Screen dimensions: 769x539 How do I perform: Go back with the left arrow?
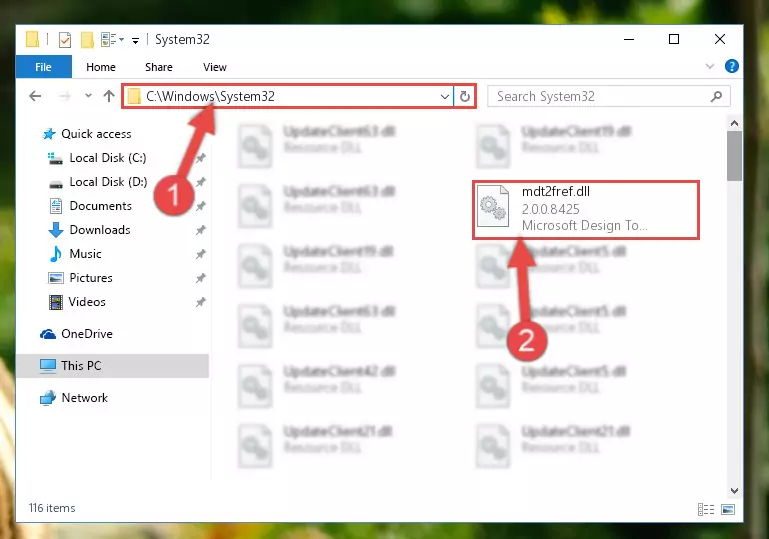[x=35, y=96]
